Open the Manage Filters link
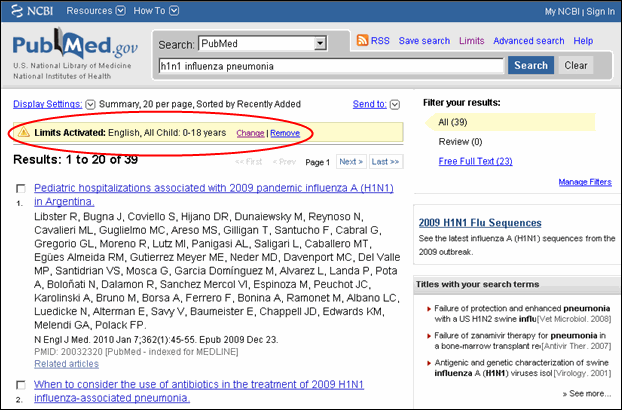 tap(584, 182)
